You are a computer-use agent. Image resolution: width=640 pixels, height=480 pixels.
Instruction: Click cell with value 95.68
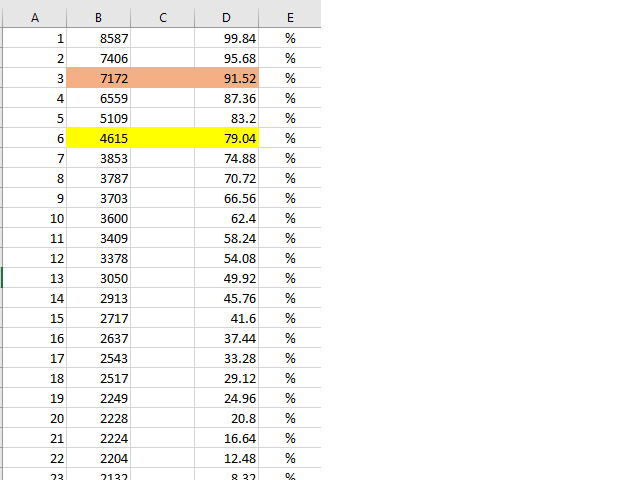pos(227,58)
